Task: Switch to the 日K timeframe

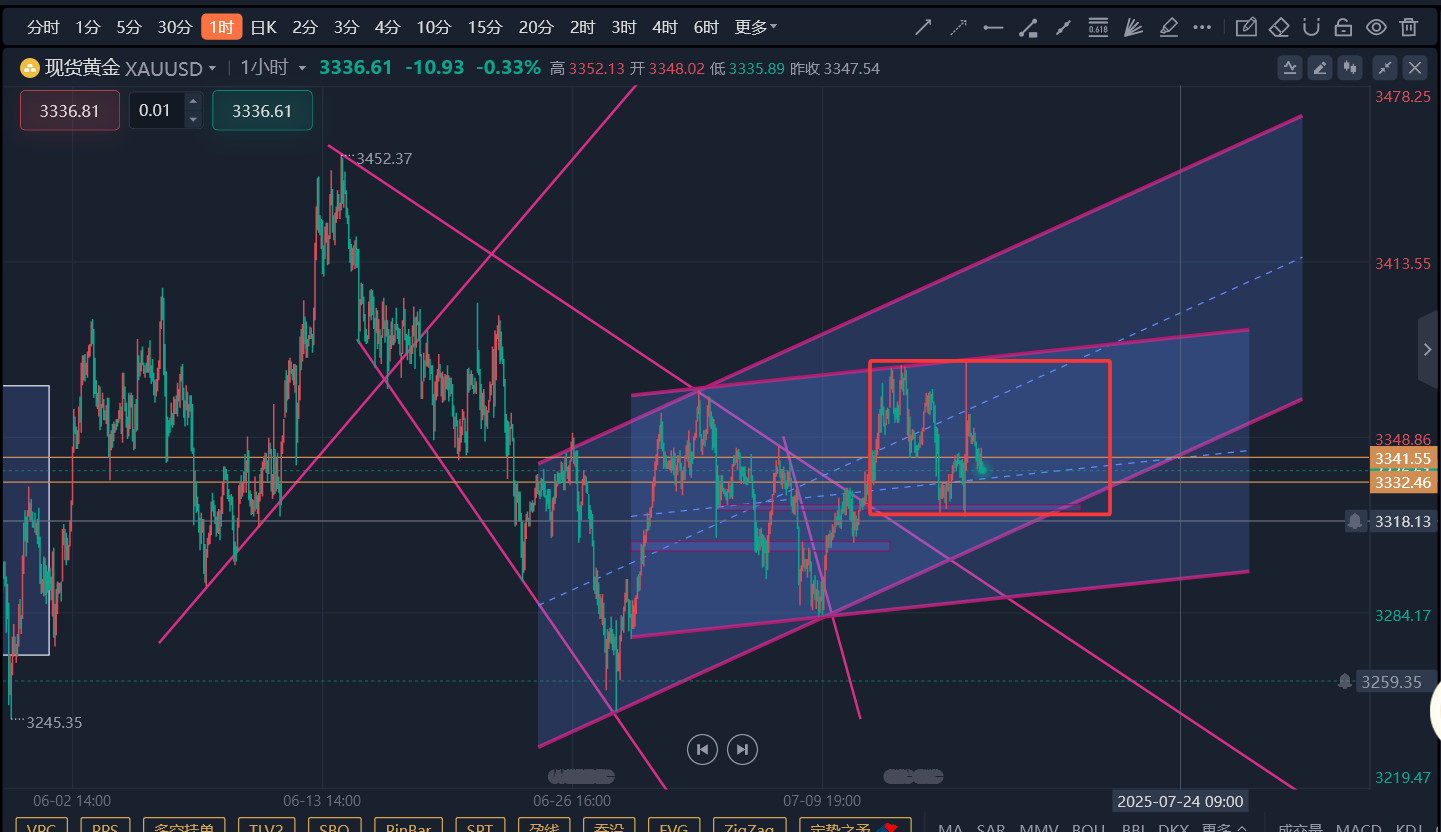Action: pos(263,27)
